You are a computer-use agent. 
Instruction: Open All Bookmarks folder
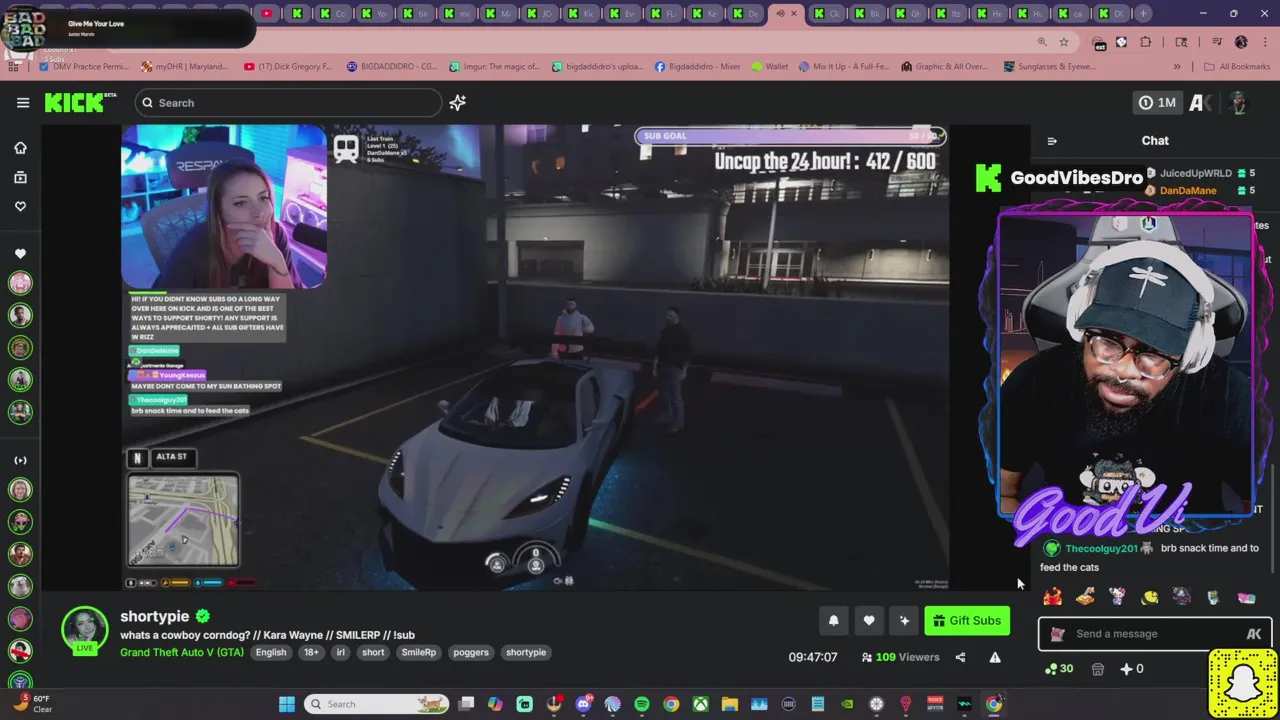pos(1238,67)
